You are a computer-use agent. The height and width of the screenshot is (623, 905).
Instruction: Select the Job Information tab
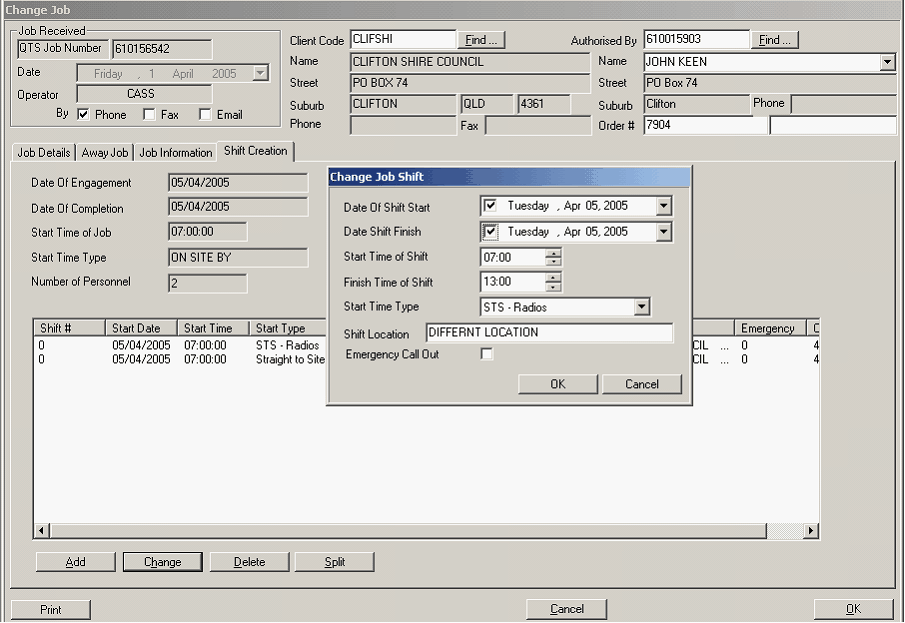tap(175, 153)
